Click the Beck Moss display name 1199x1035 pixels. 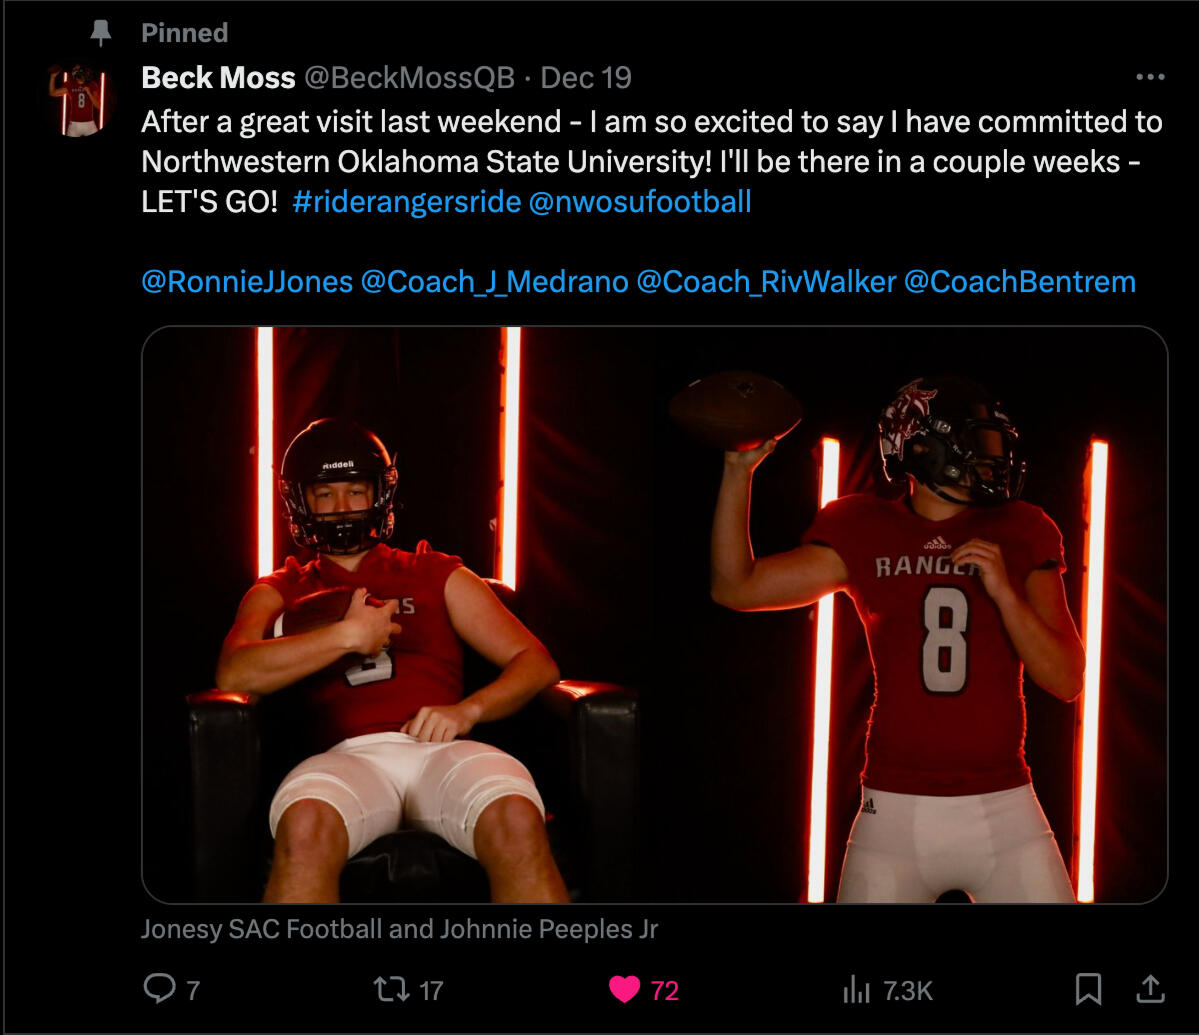[218, 77]
